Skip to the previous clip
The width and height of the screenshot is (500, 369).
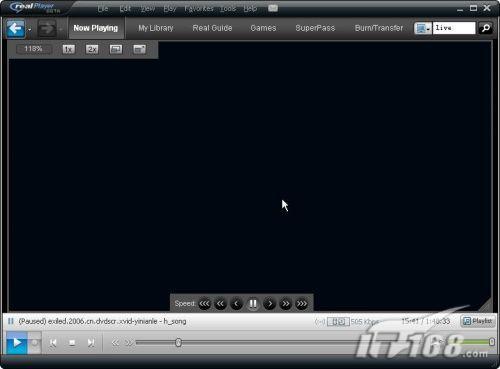click(53, 343)
